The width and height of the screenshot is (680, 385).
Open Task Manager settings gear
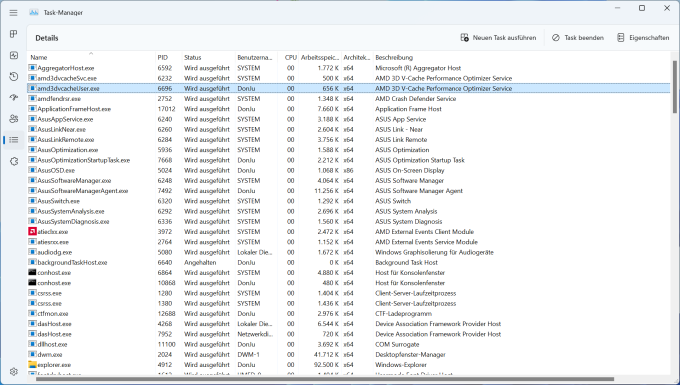click(13, 372)
